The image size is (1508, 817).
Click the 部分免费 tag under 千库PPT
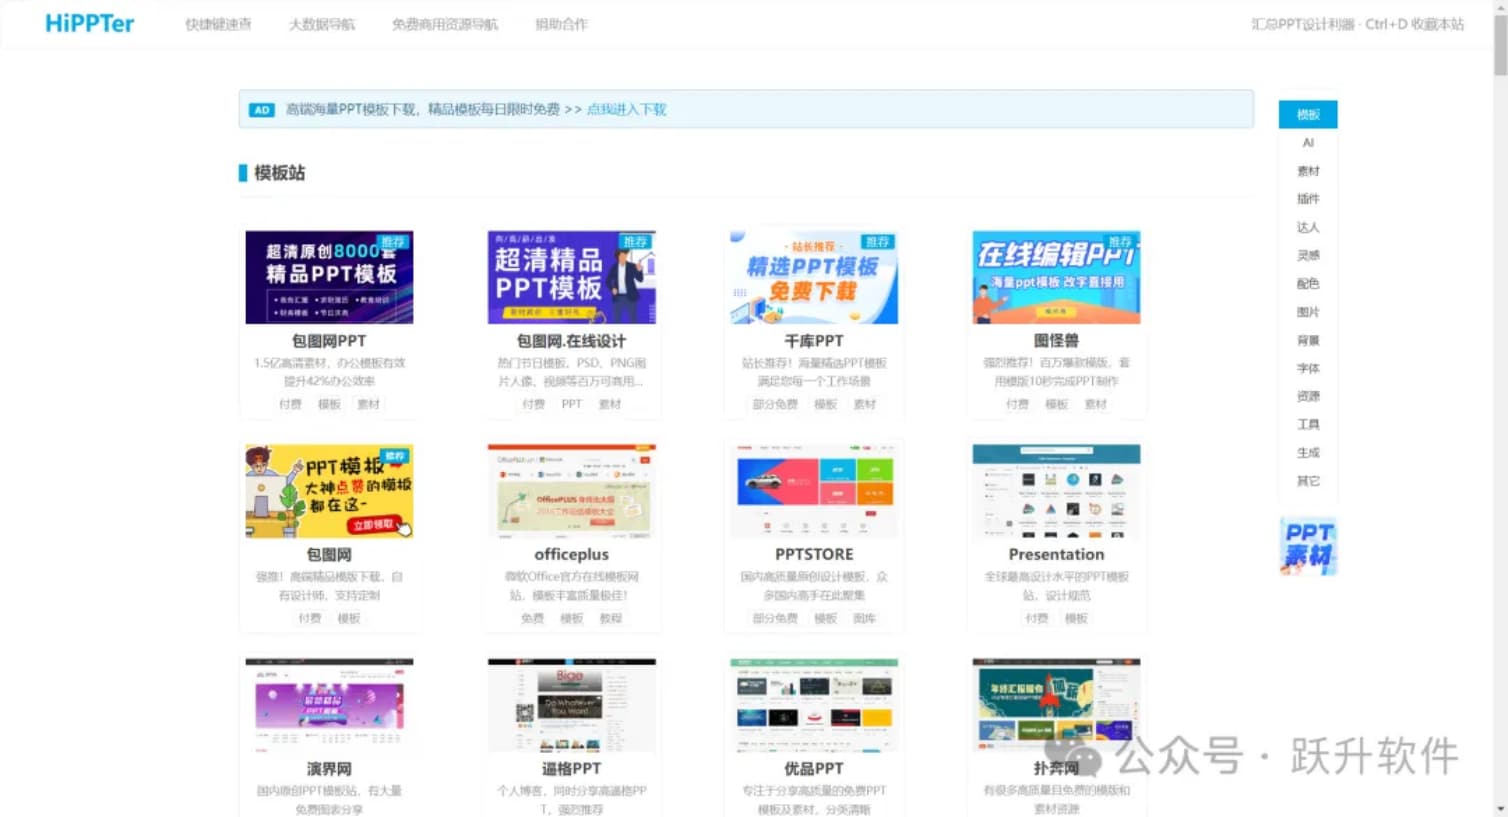[x=775, y=404]
